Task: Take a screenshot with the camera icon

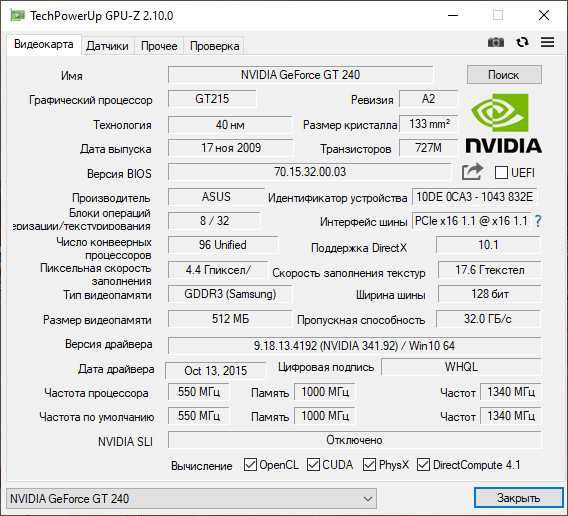Action: coord(496,42)
